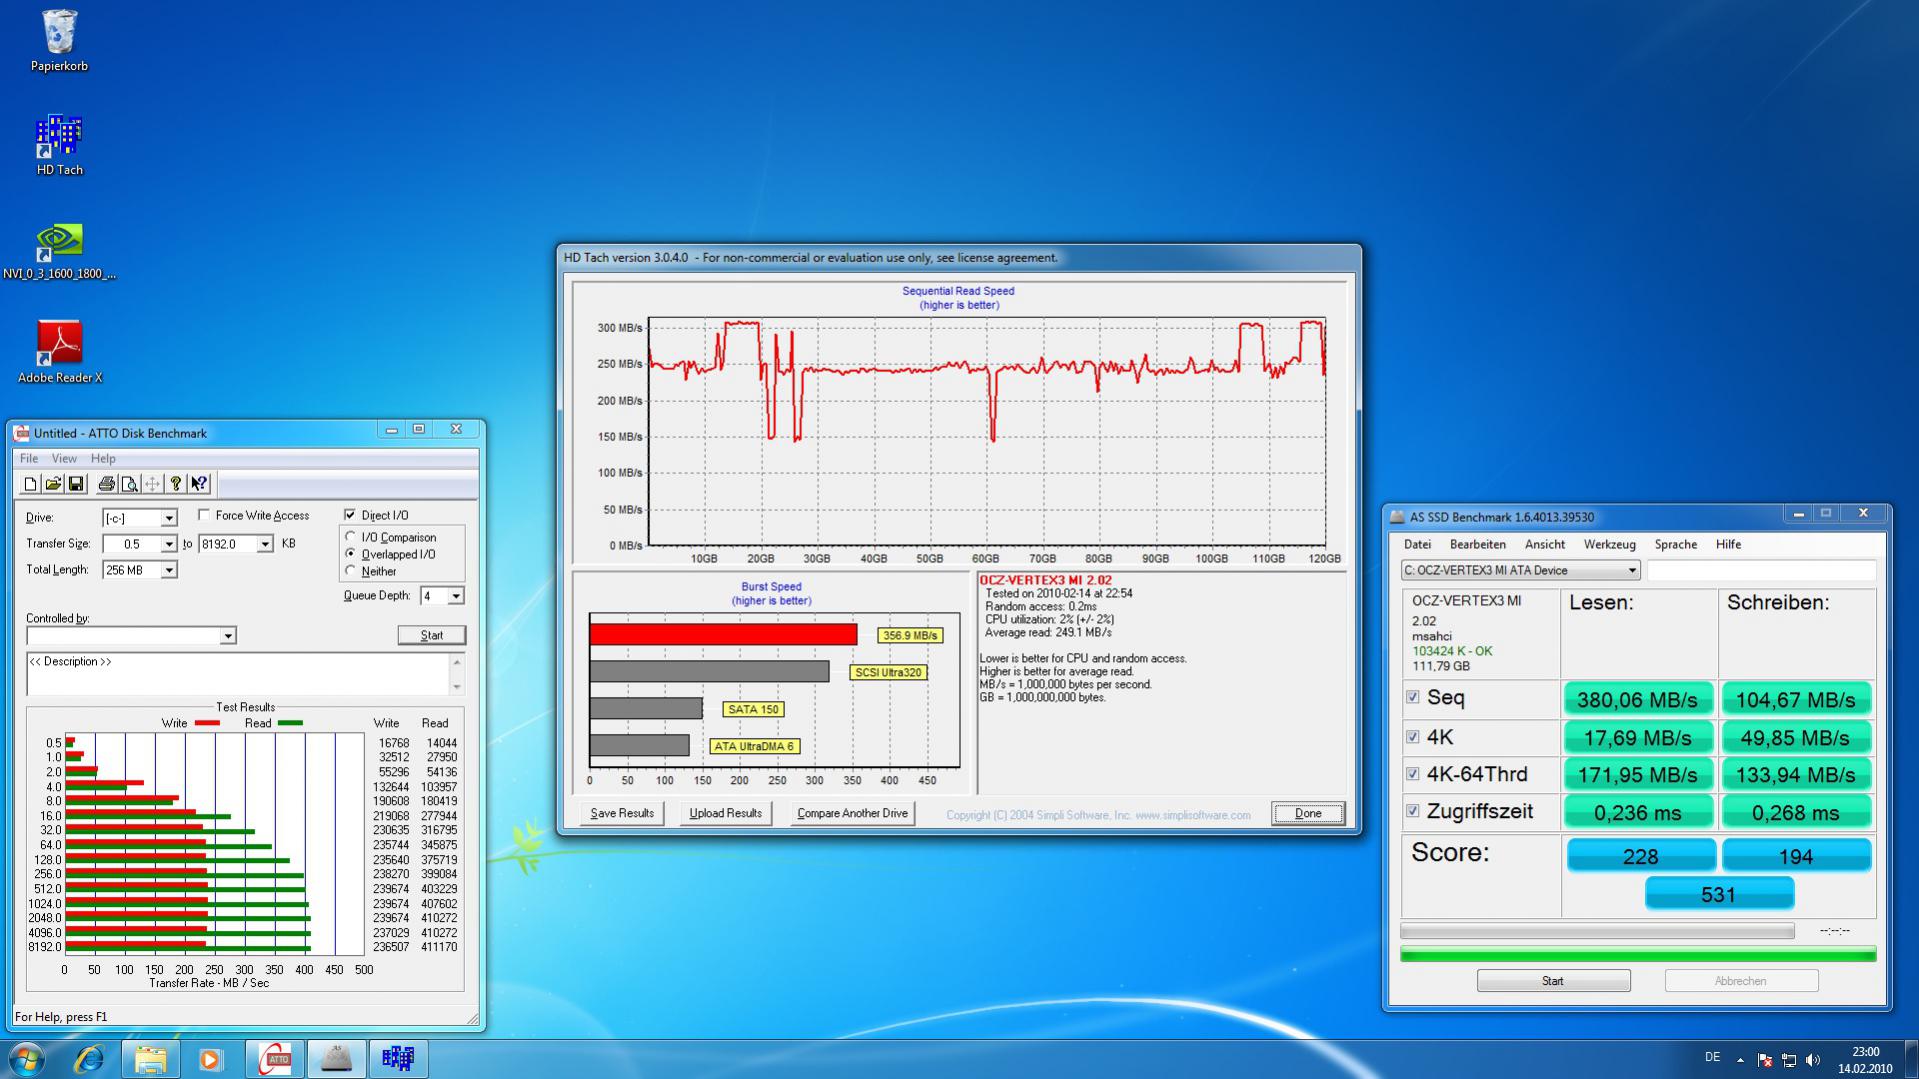1919x1079 pixels.
Task: Click the Description text box in ATTO
Action: click(x=238, y=674)
